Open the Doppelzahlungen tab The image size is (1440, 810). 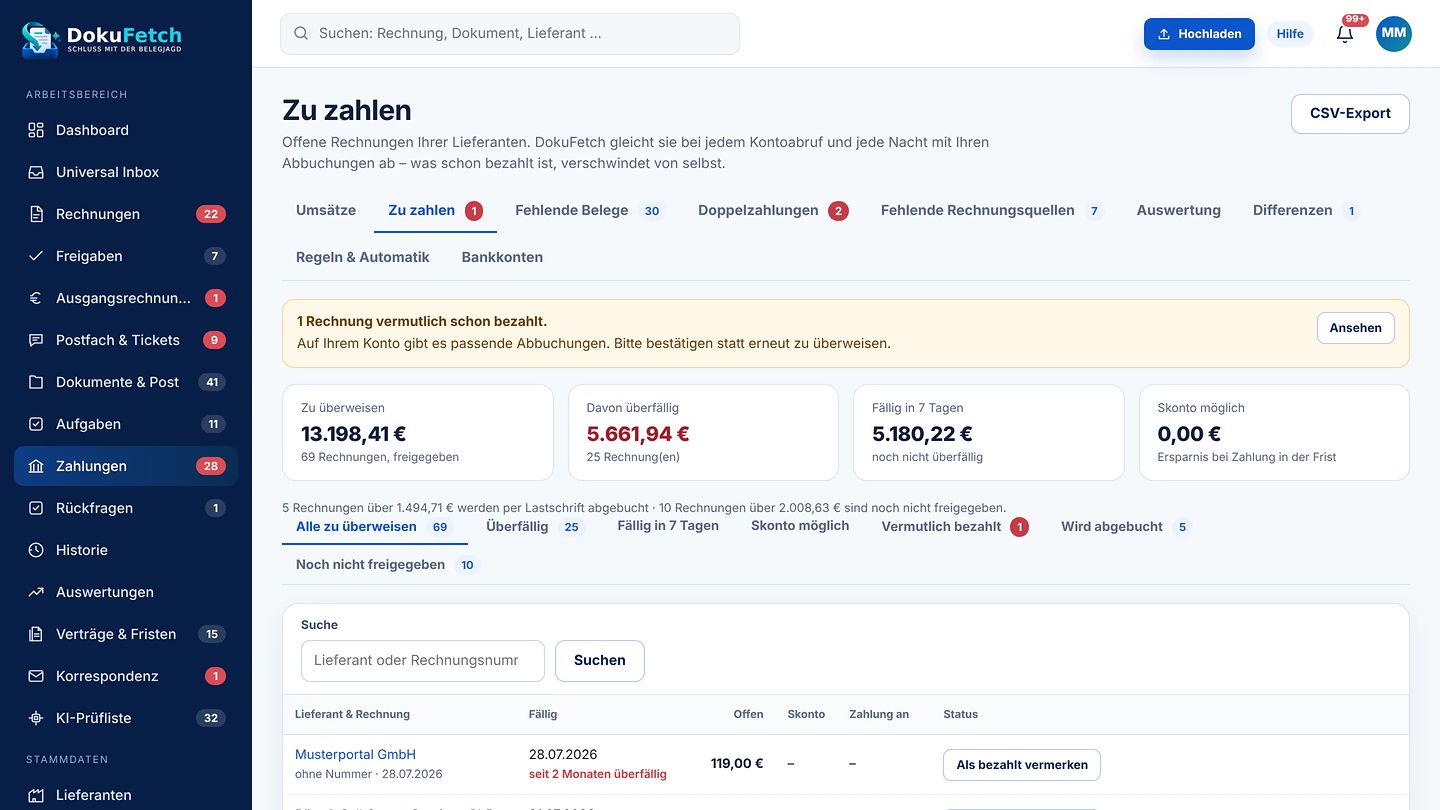[x=773, y=210]
